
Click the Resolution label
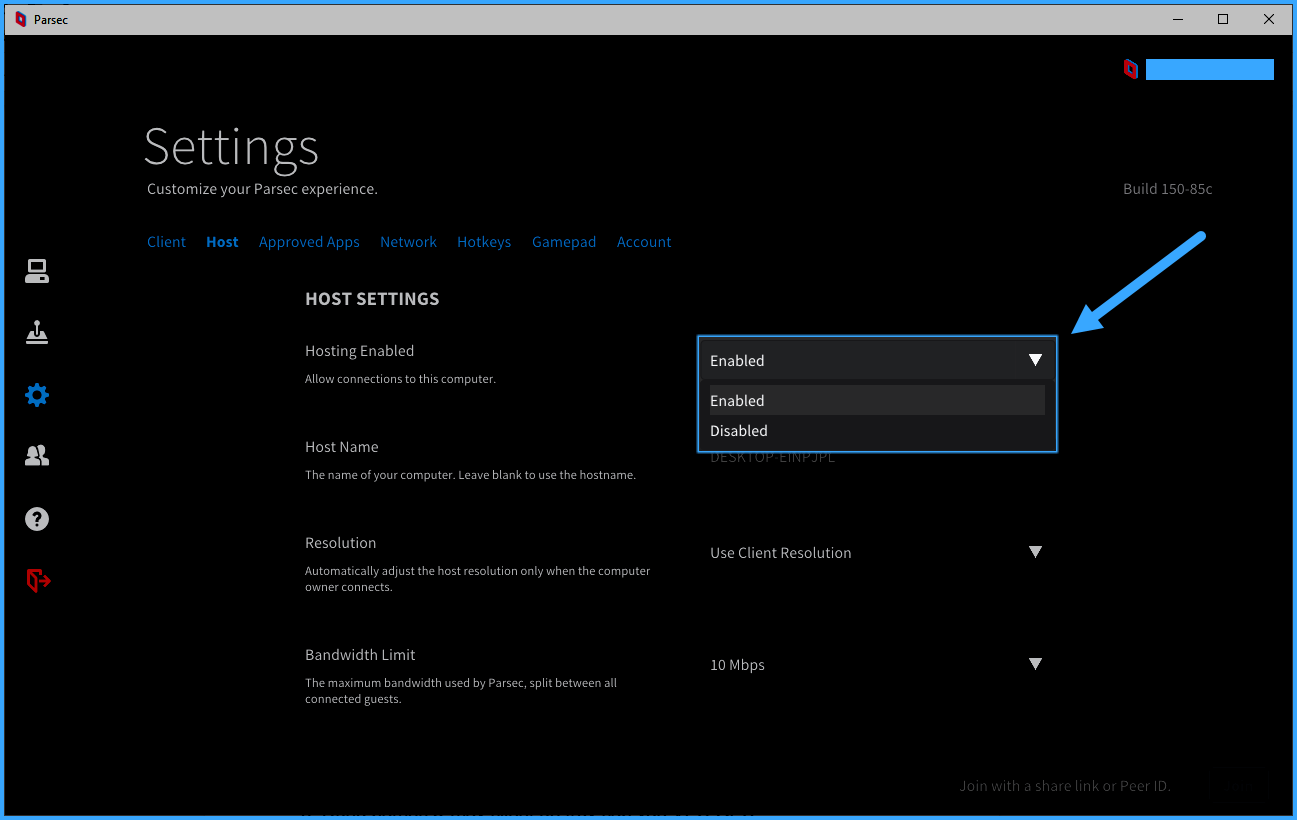pyautogui.click(x=341, y=543)
